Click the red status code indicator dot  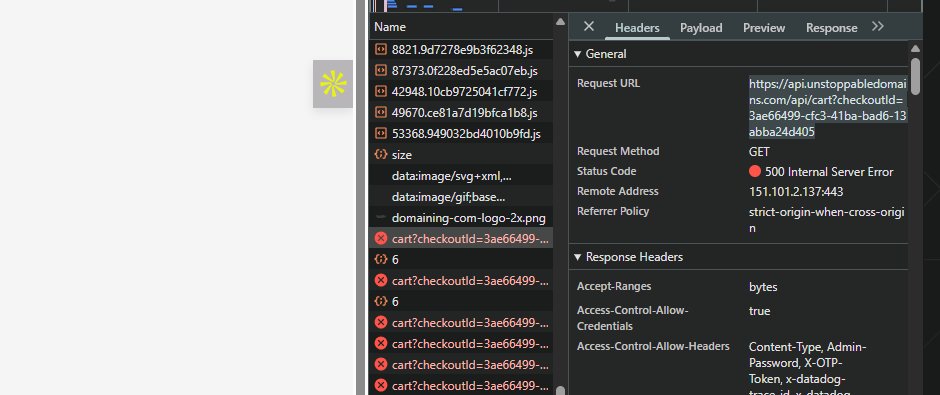(x=755, y=171)
